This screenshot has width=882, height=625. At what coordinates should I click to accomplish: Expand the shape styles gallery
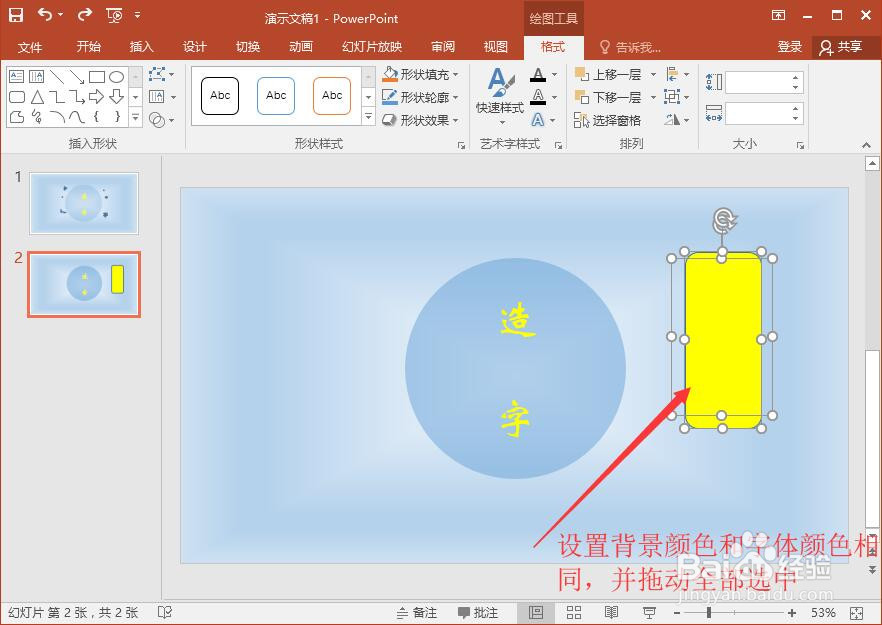[368, 117]
